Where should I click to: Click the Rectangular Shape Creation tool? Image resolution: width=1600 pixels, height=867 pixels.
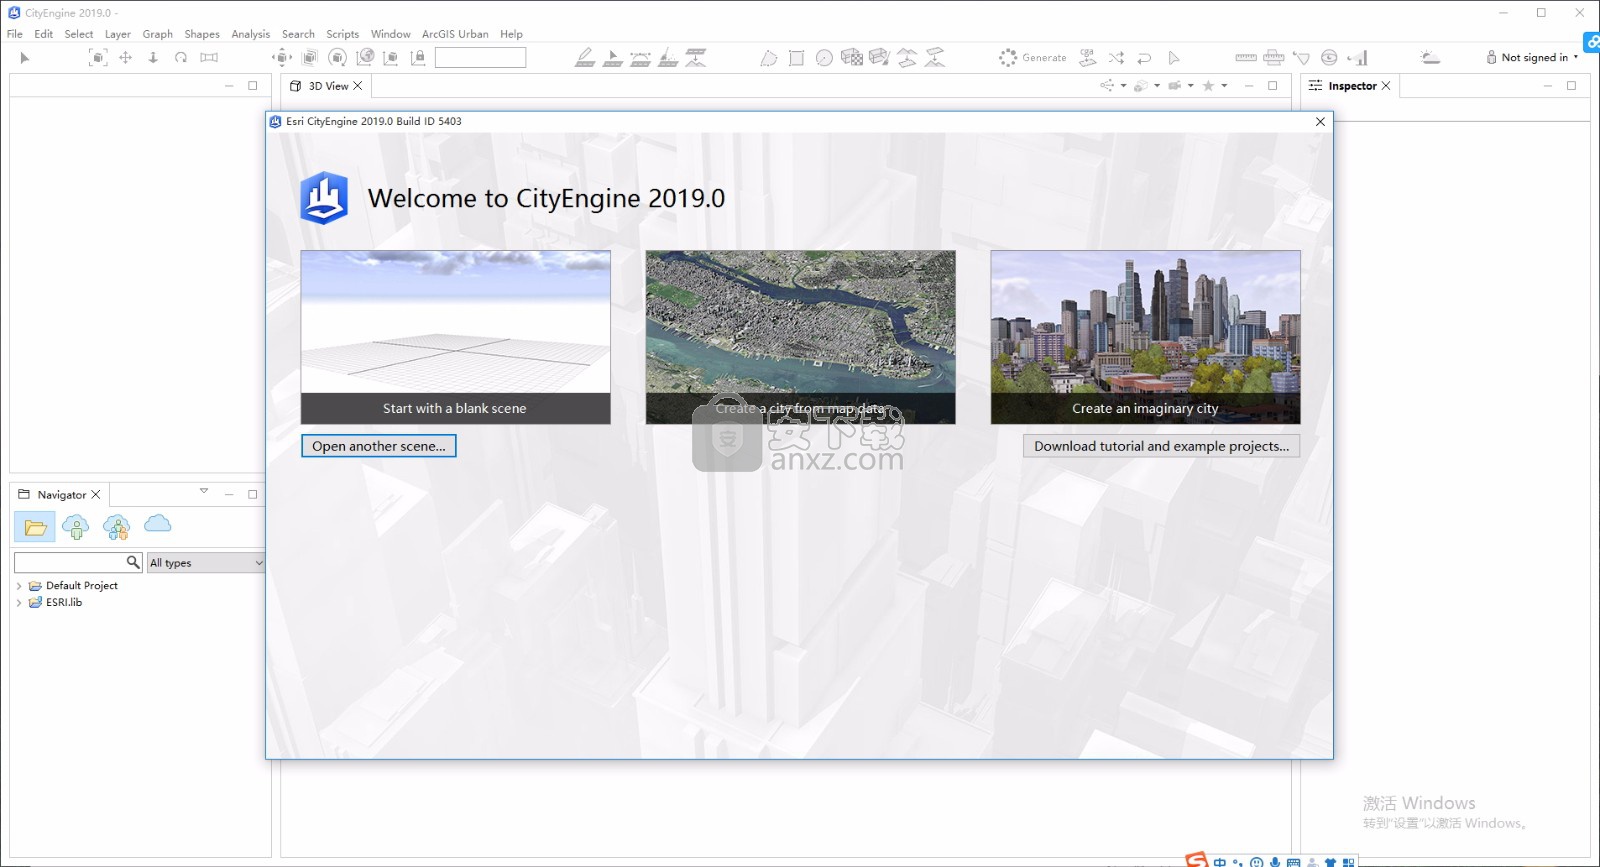click(796, 58)
